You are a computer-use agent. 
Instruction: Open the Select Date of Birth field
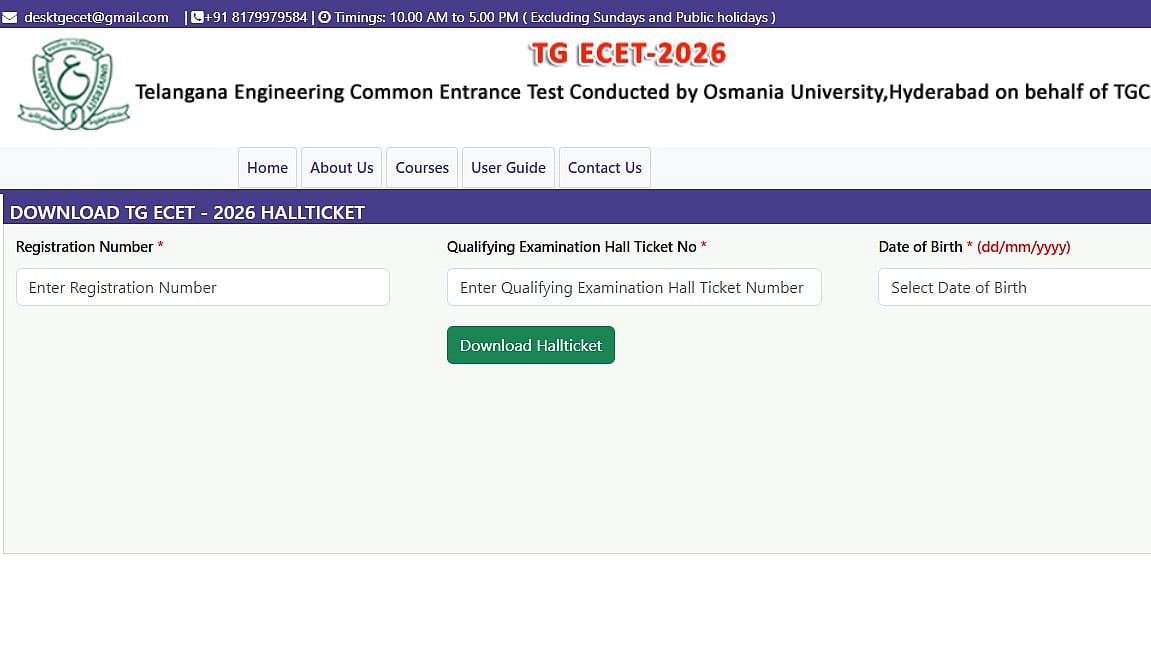tap(1014, 287)
